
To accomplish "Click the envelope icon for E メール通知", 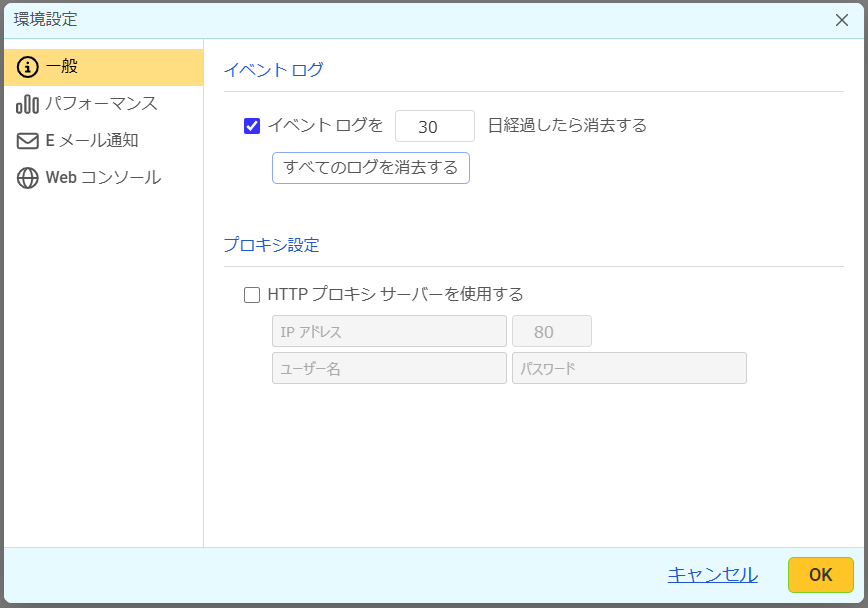I will click(28, 141).
